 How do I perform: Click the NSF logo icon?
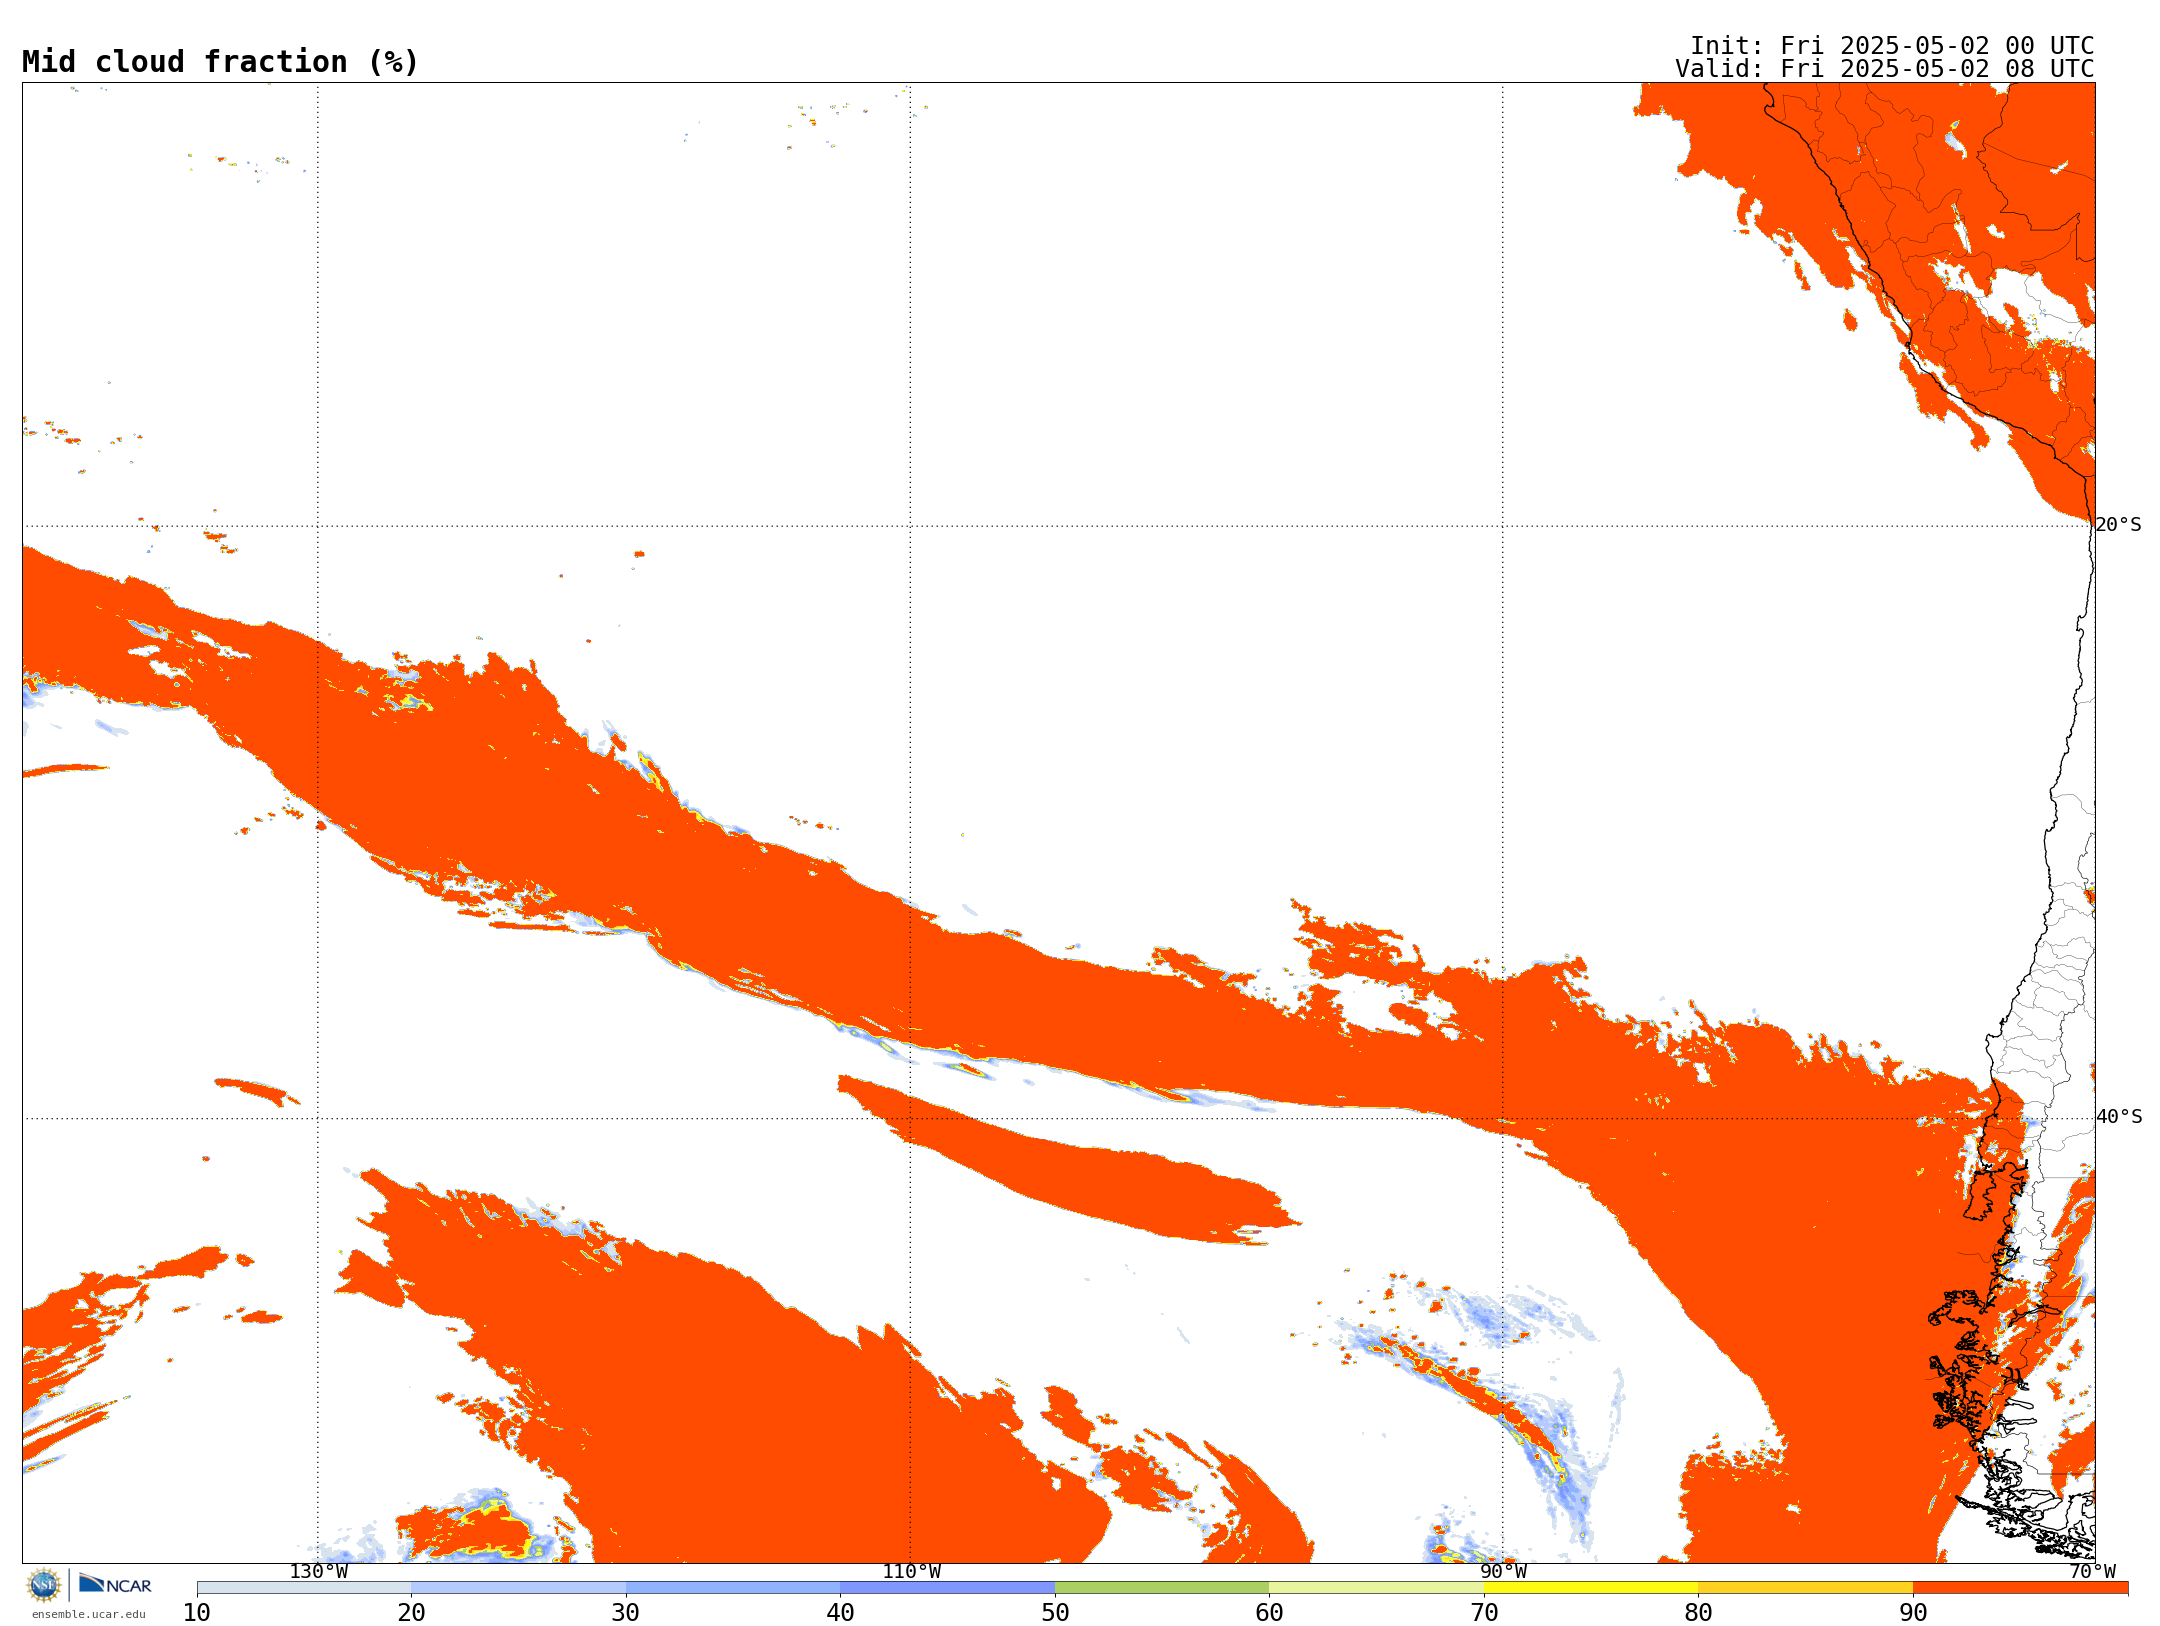[44, 1585]
